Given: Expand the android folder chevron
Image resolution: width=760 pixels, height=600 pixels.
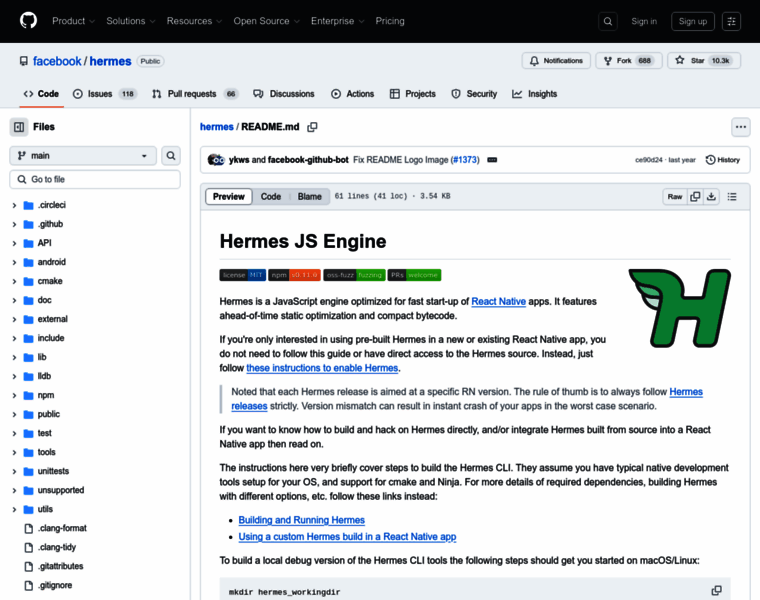Looking at the screenshot, I should [14, 262].
